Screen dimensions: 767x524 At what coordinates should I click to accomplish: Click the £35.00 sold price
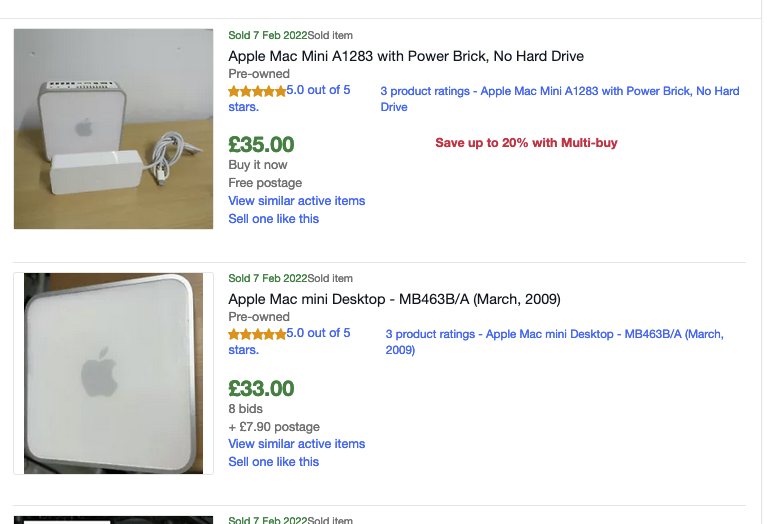(261, 145)
